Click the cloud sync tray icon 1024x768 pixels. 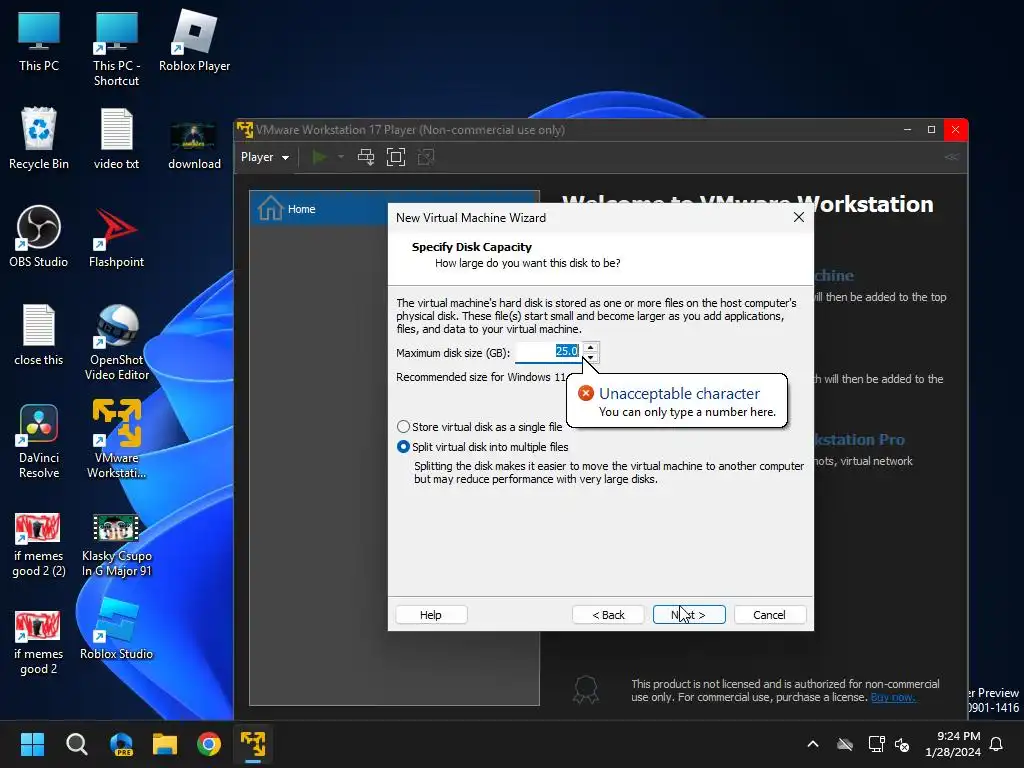point(845,744)
